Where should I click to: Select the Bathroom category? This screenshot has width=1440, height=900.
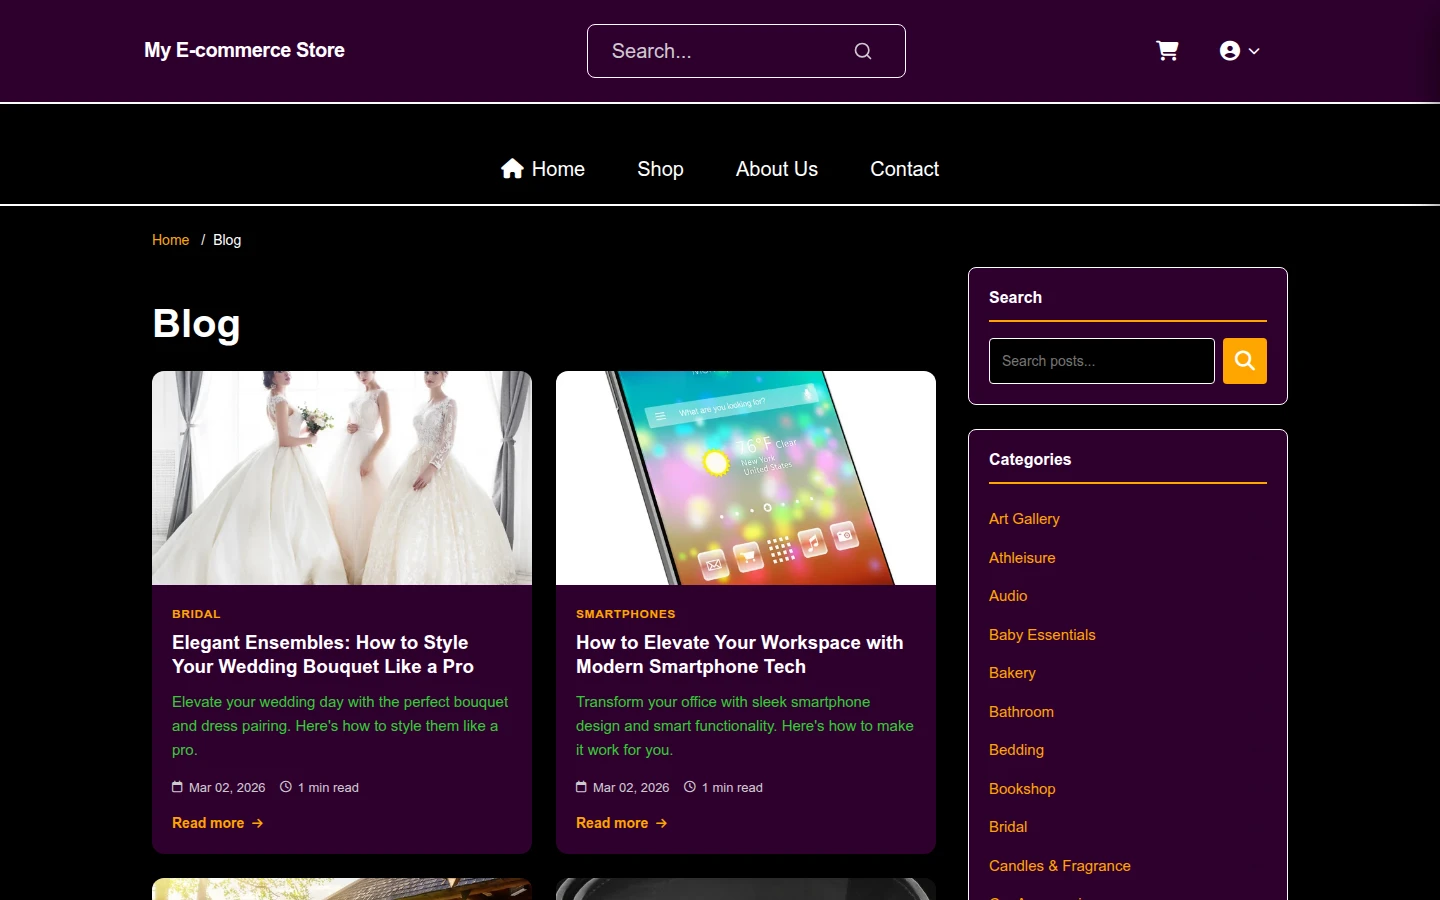(x=1021, y=712)
